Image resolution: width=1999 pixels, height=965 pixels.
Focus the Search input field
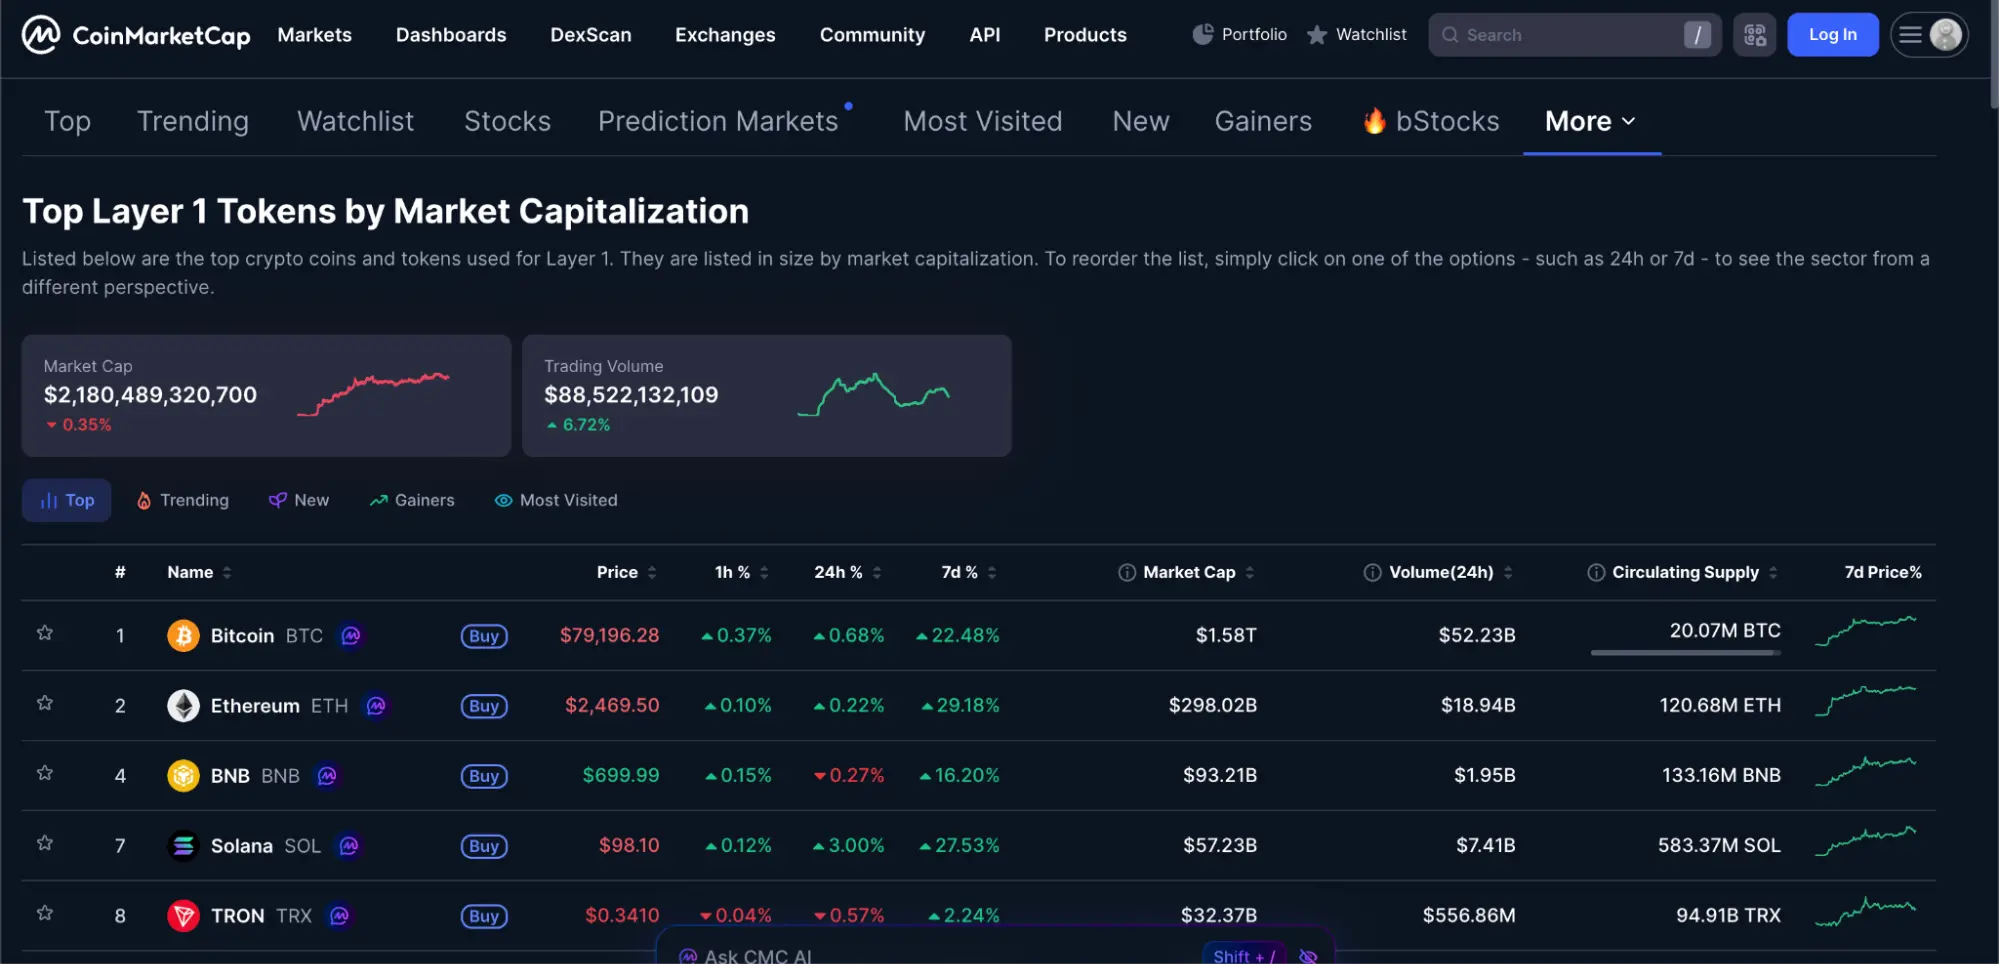1573,35
